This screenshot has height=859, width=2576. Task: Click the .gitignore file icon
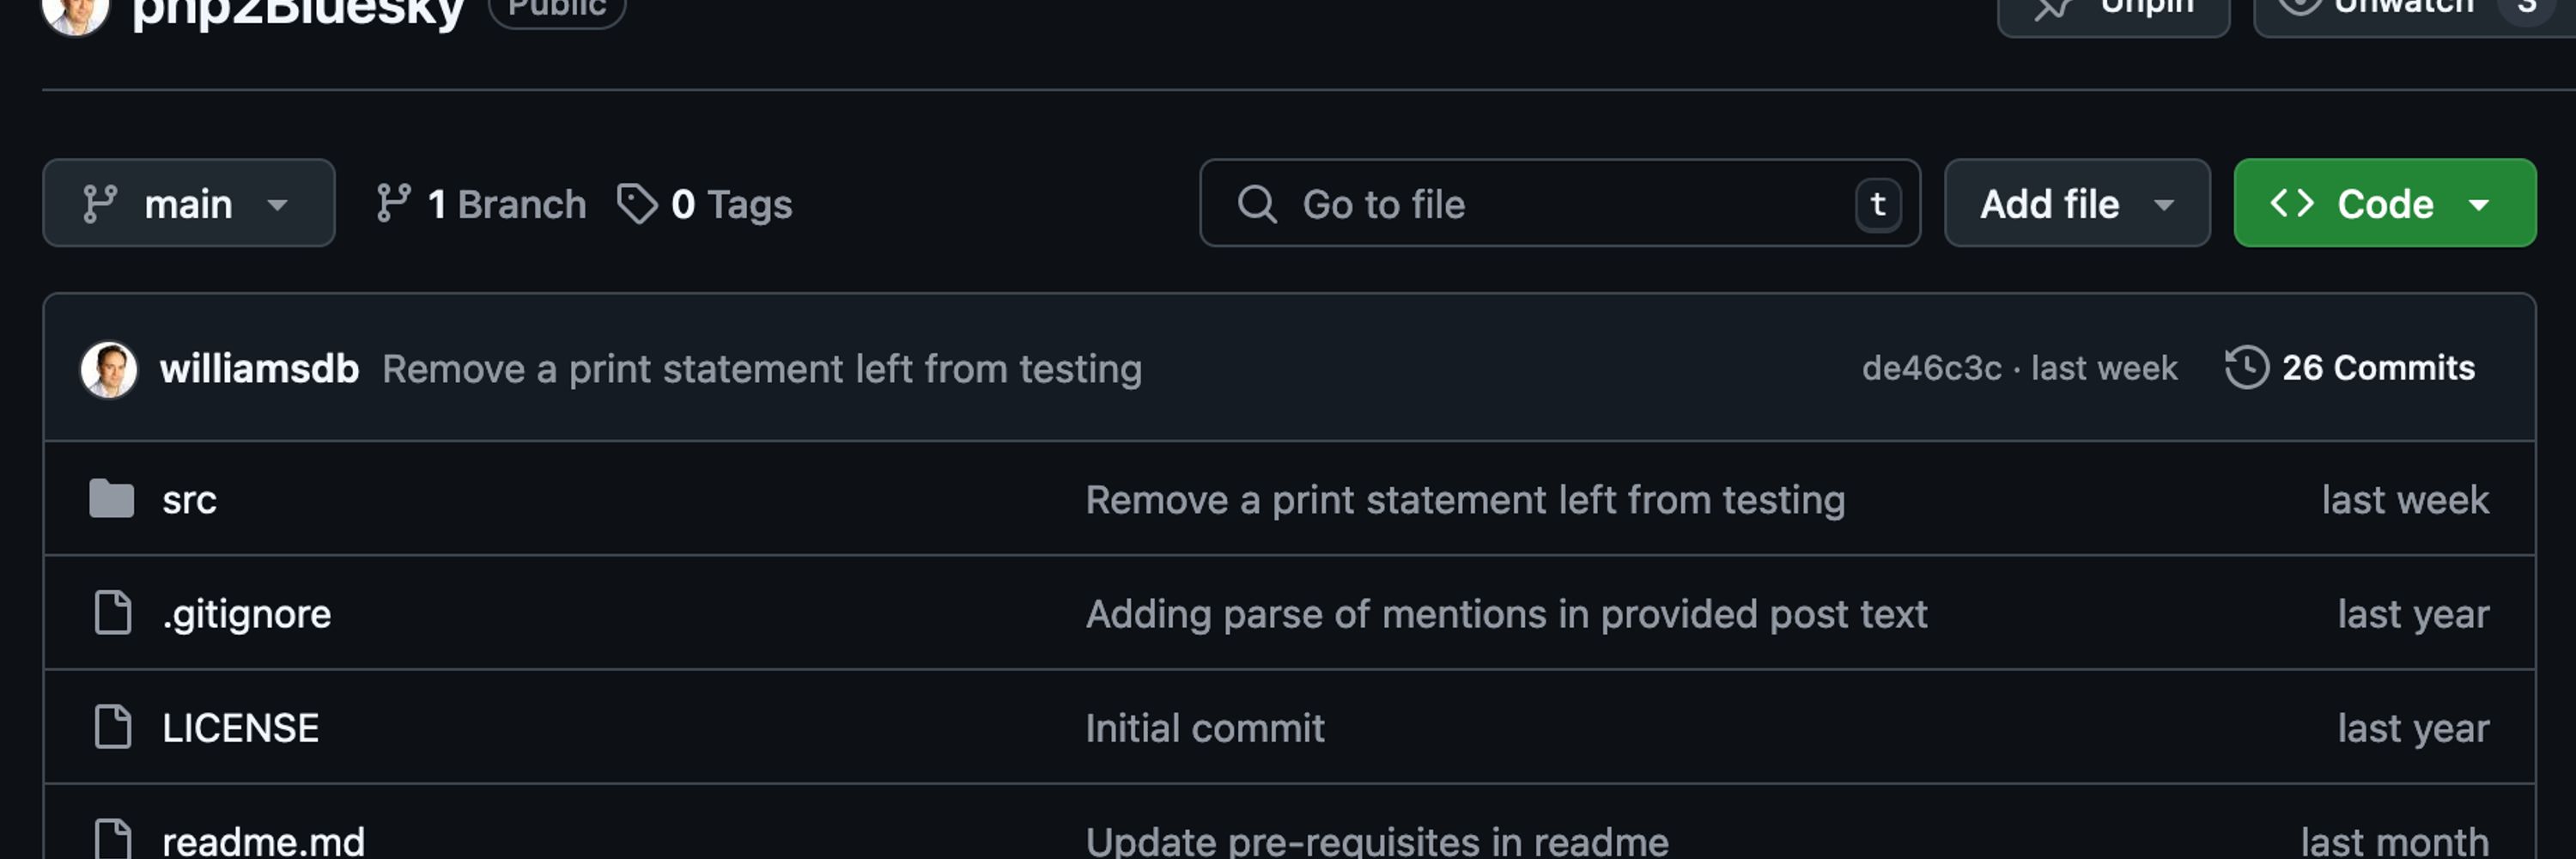(x=113, y=613)
